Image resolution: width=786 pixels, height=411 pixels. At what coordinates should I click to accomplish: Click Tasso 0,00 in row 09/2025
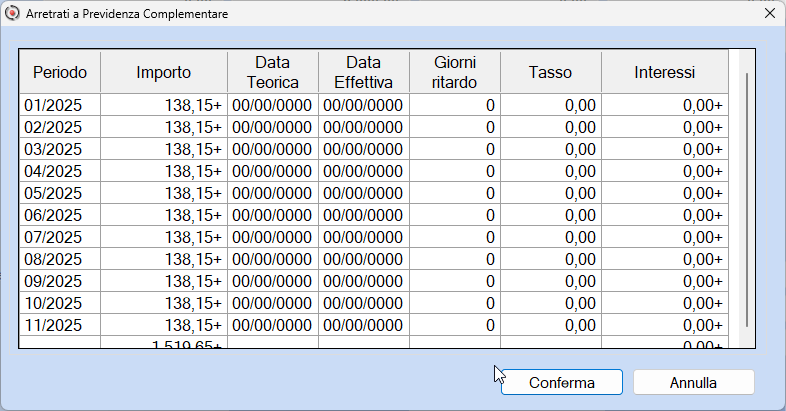(550, 282)
